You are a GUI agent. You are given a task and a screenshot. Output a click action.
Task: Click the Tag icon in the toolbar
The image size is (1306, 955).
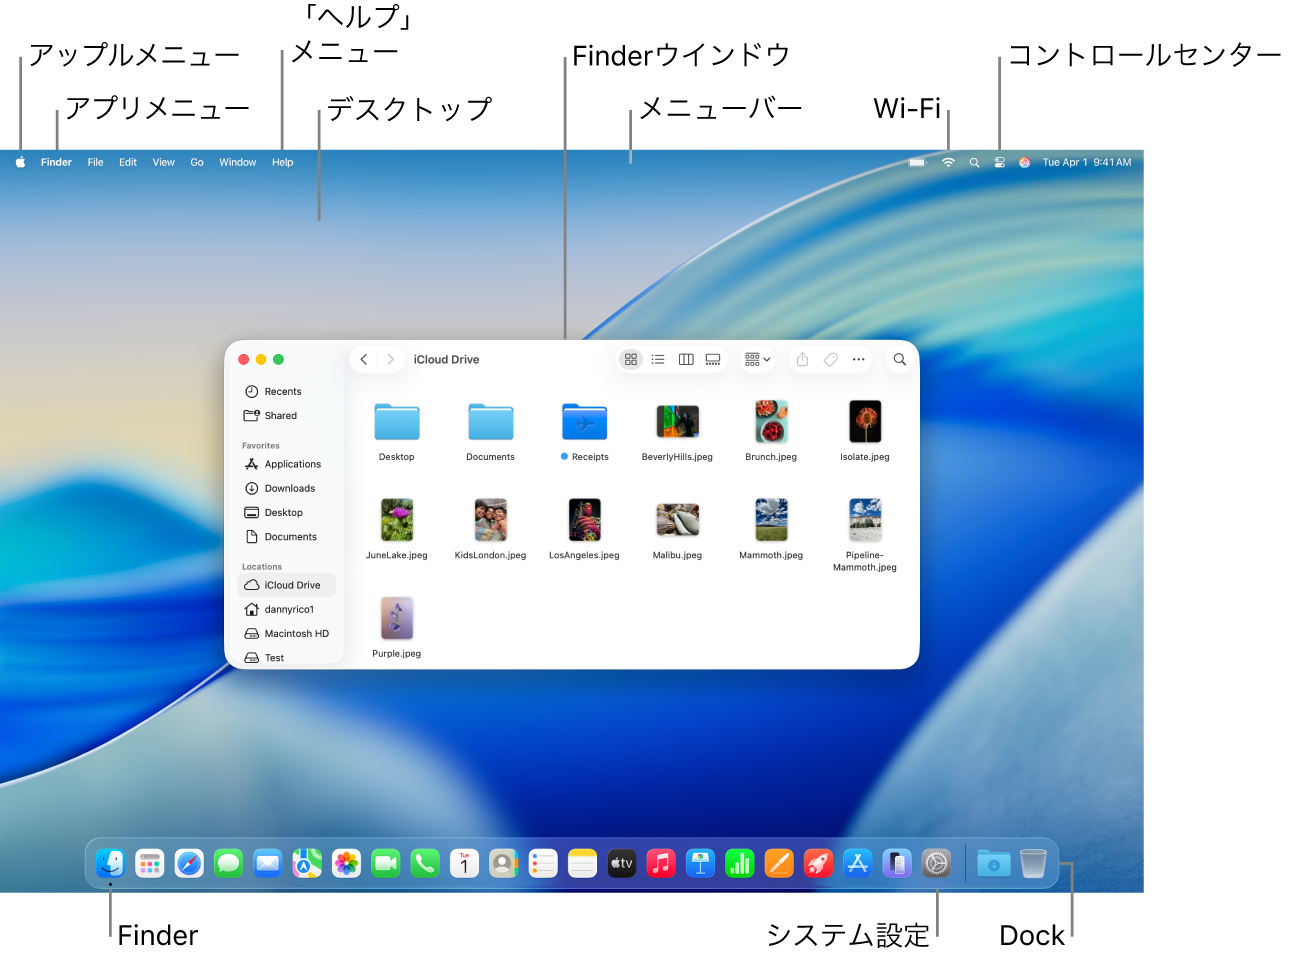coord(830,359)
